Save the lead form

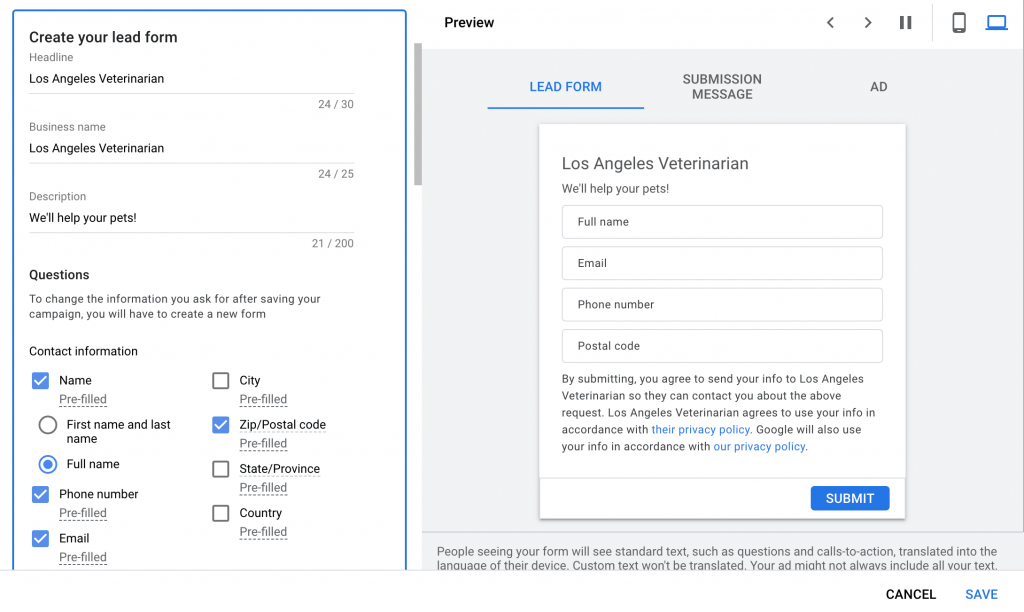pos(982,594)
